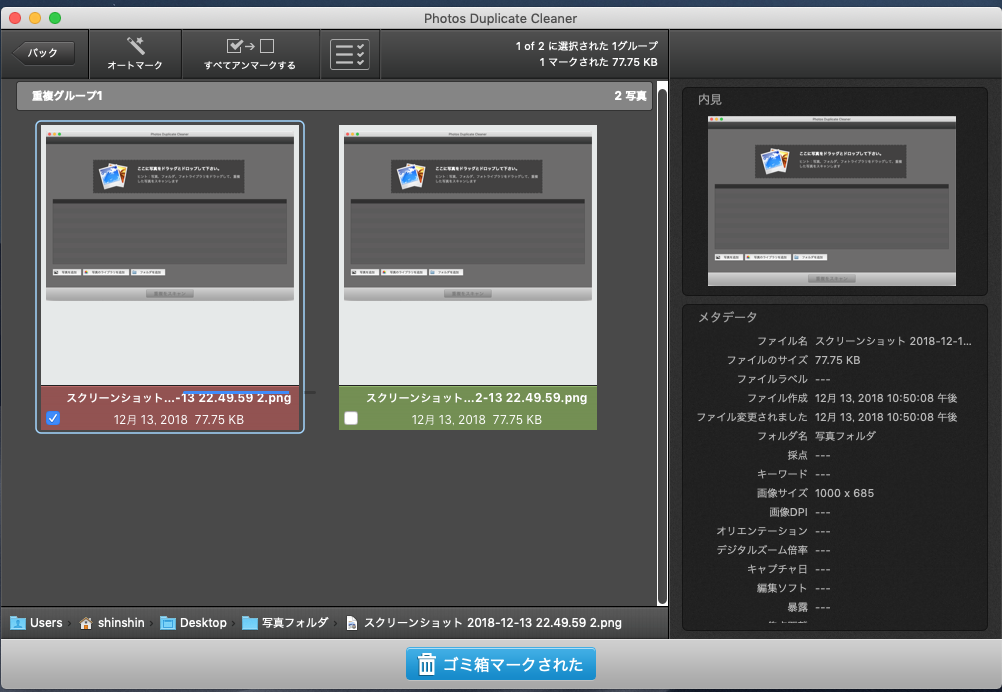Screen dimensions: 1002x692
Task: Click the preview image in 内見 panel
Action: click(x=831, y=201)
